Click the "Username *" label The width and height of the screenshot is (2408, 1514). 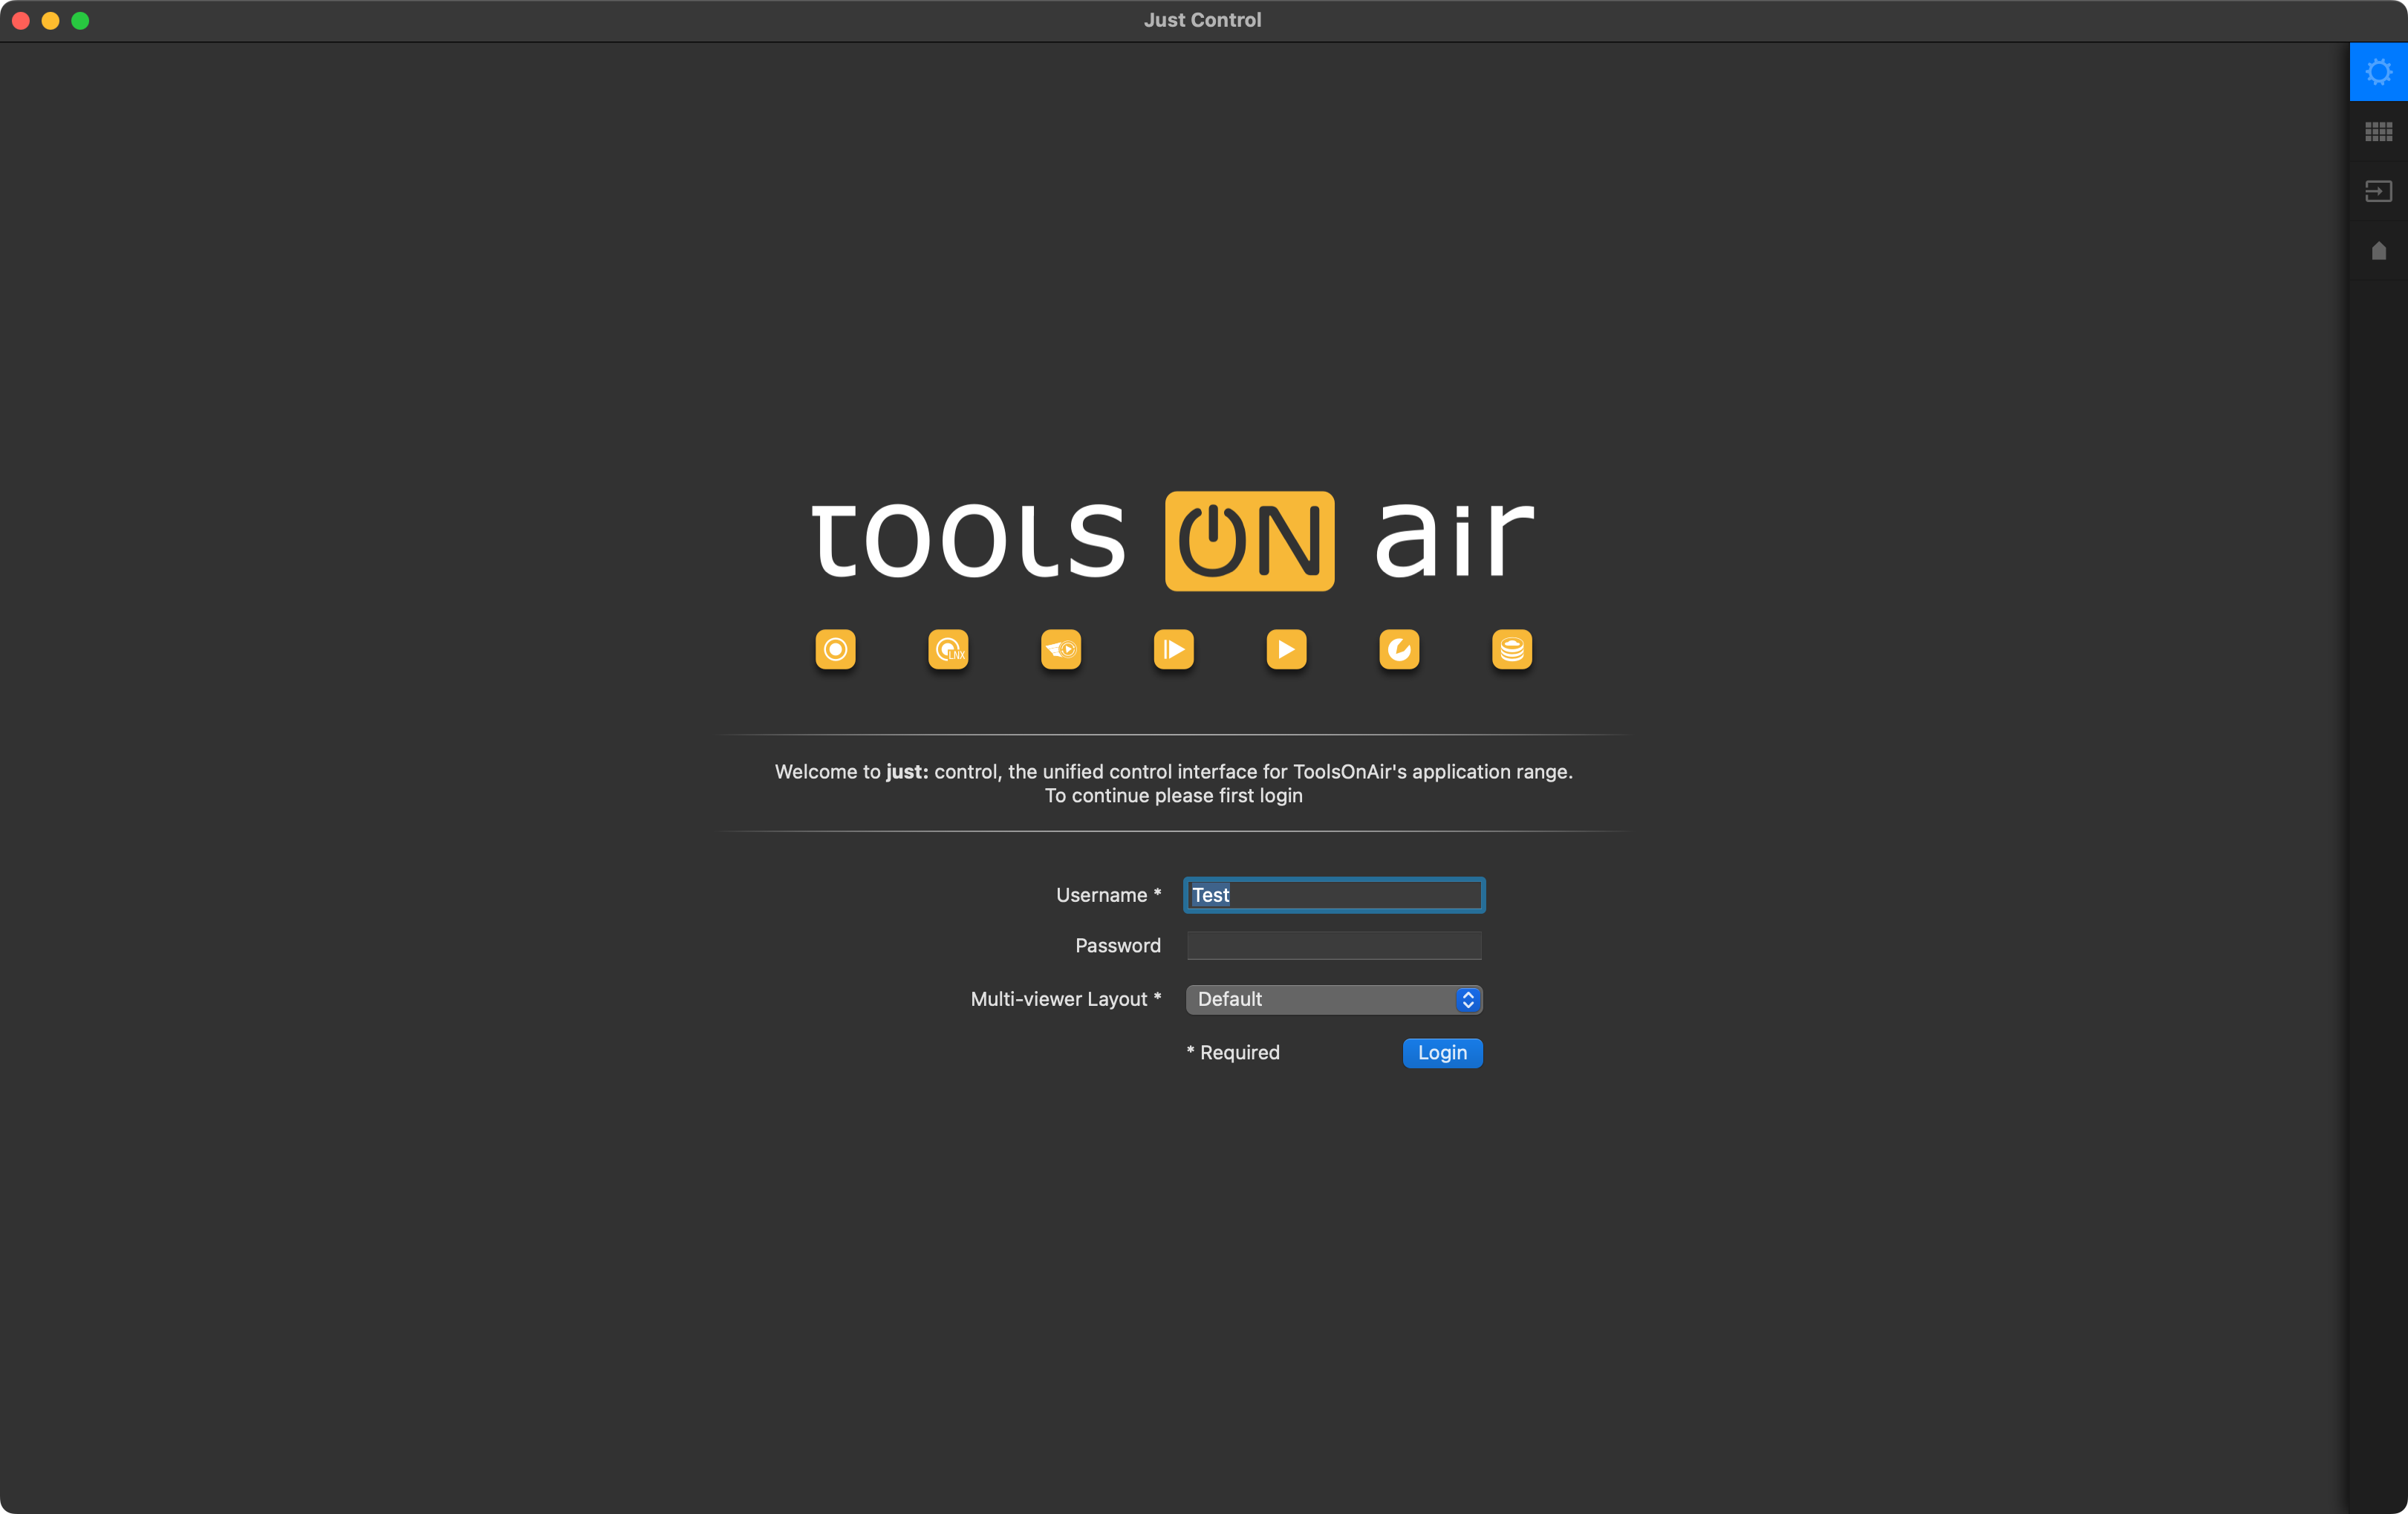[1108, 895]
